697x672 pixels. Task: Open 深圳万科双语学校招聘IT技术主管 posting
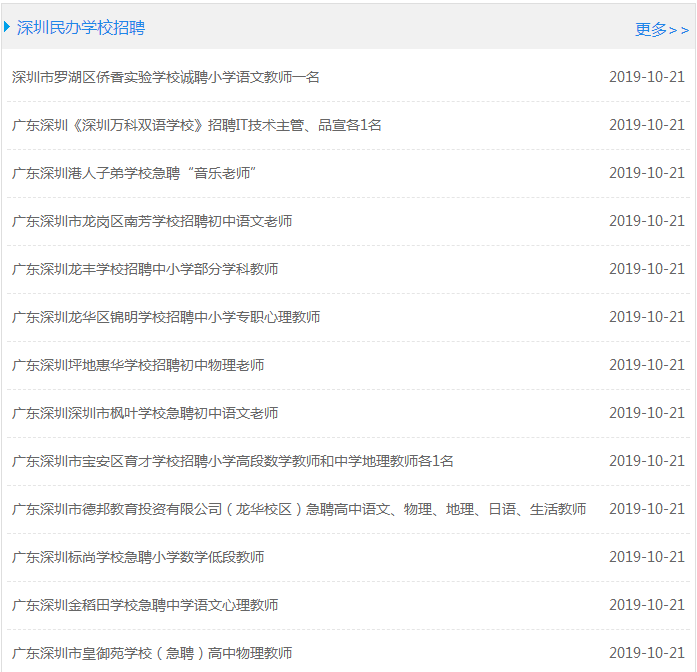[197, 125]
